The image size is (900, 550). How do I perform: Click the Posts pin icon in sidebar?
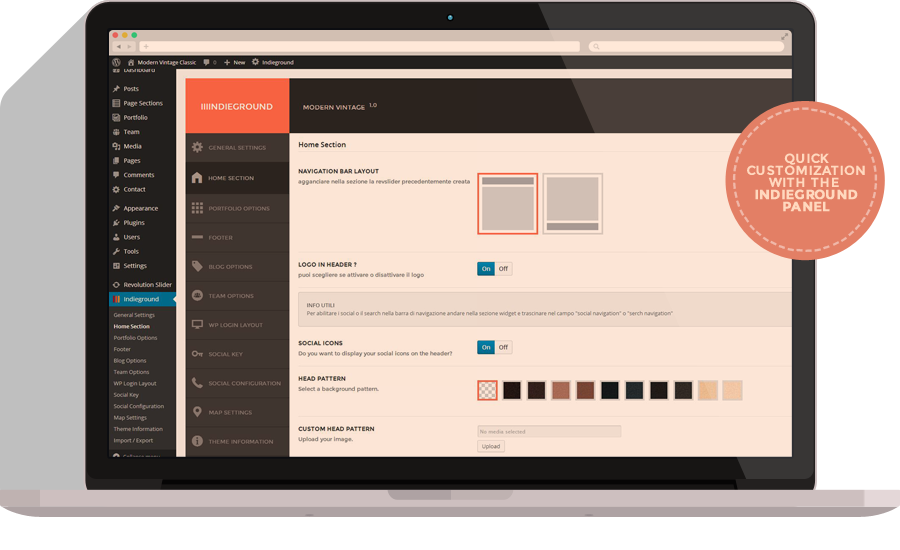[117, 88]
